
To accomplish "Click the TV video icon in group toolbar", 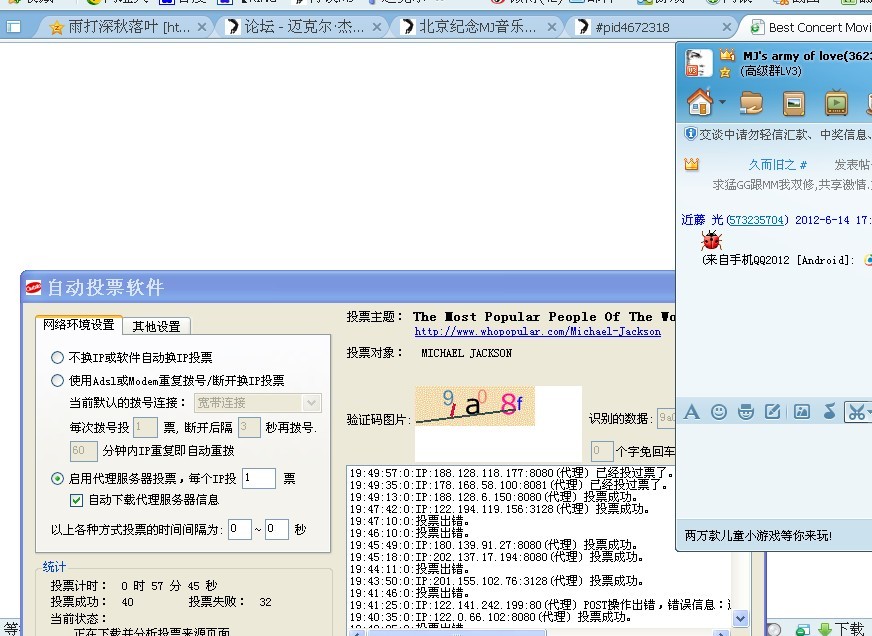I will (836, 102).
